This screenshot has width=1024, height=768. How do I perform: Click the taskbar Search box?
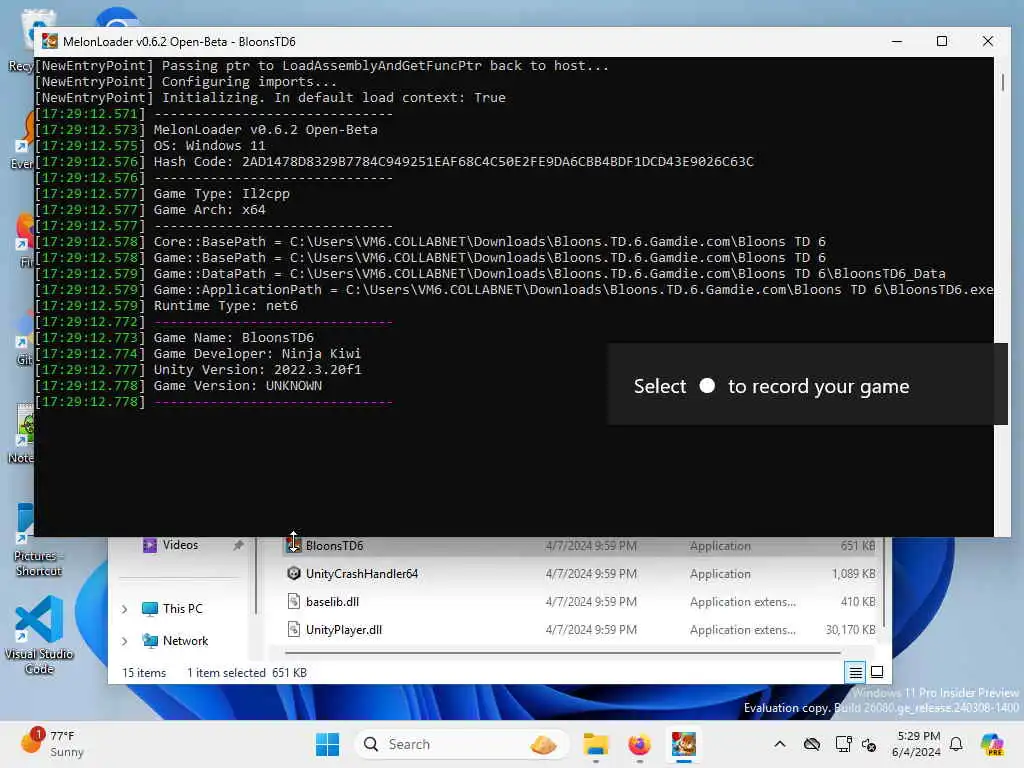coord(461,744)
